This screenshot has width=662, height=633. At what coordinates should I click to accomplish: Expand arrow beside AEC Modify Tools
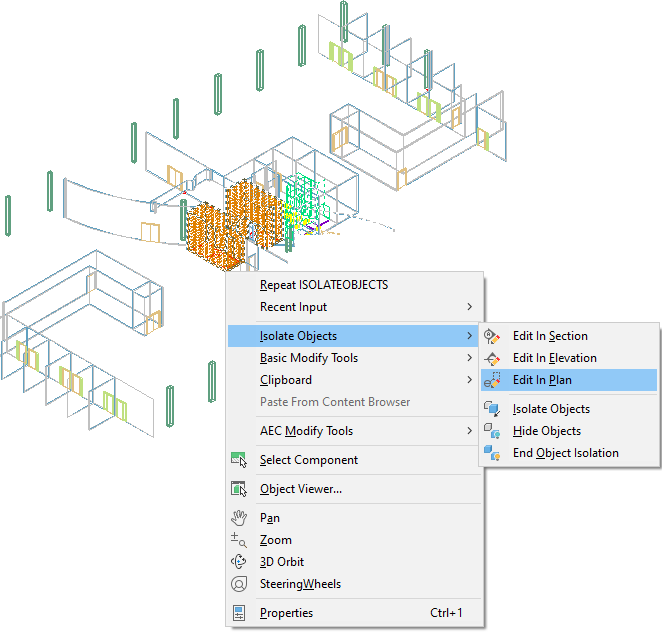tap(469, 431)
